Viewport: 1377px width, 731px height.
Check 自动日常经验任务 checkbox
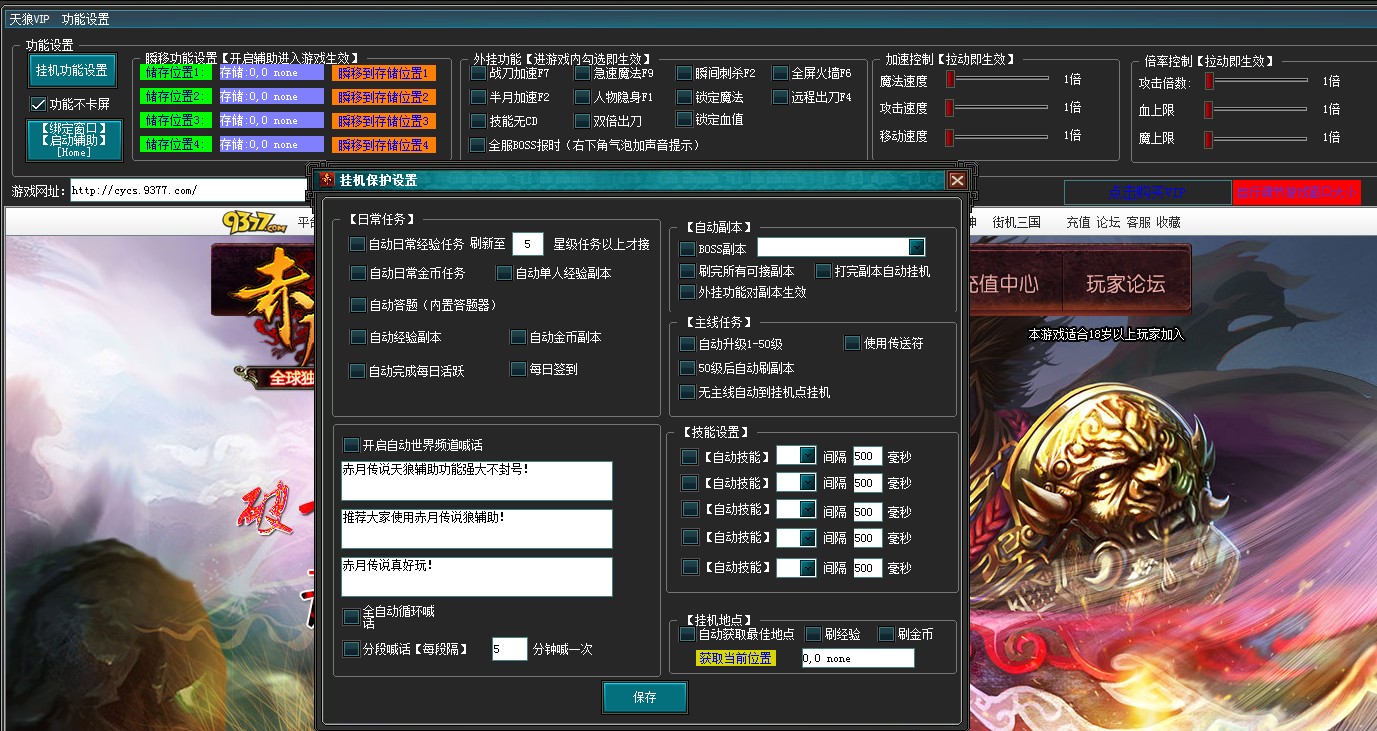(357, 243)
